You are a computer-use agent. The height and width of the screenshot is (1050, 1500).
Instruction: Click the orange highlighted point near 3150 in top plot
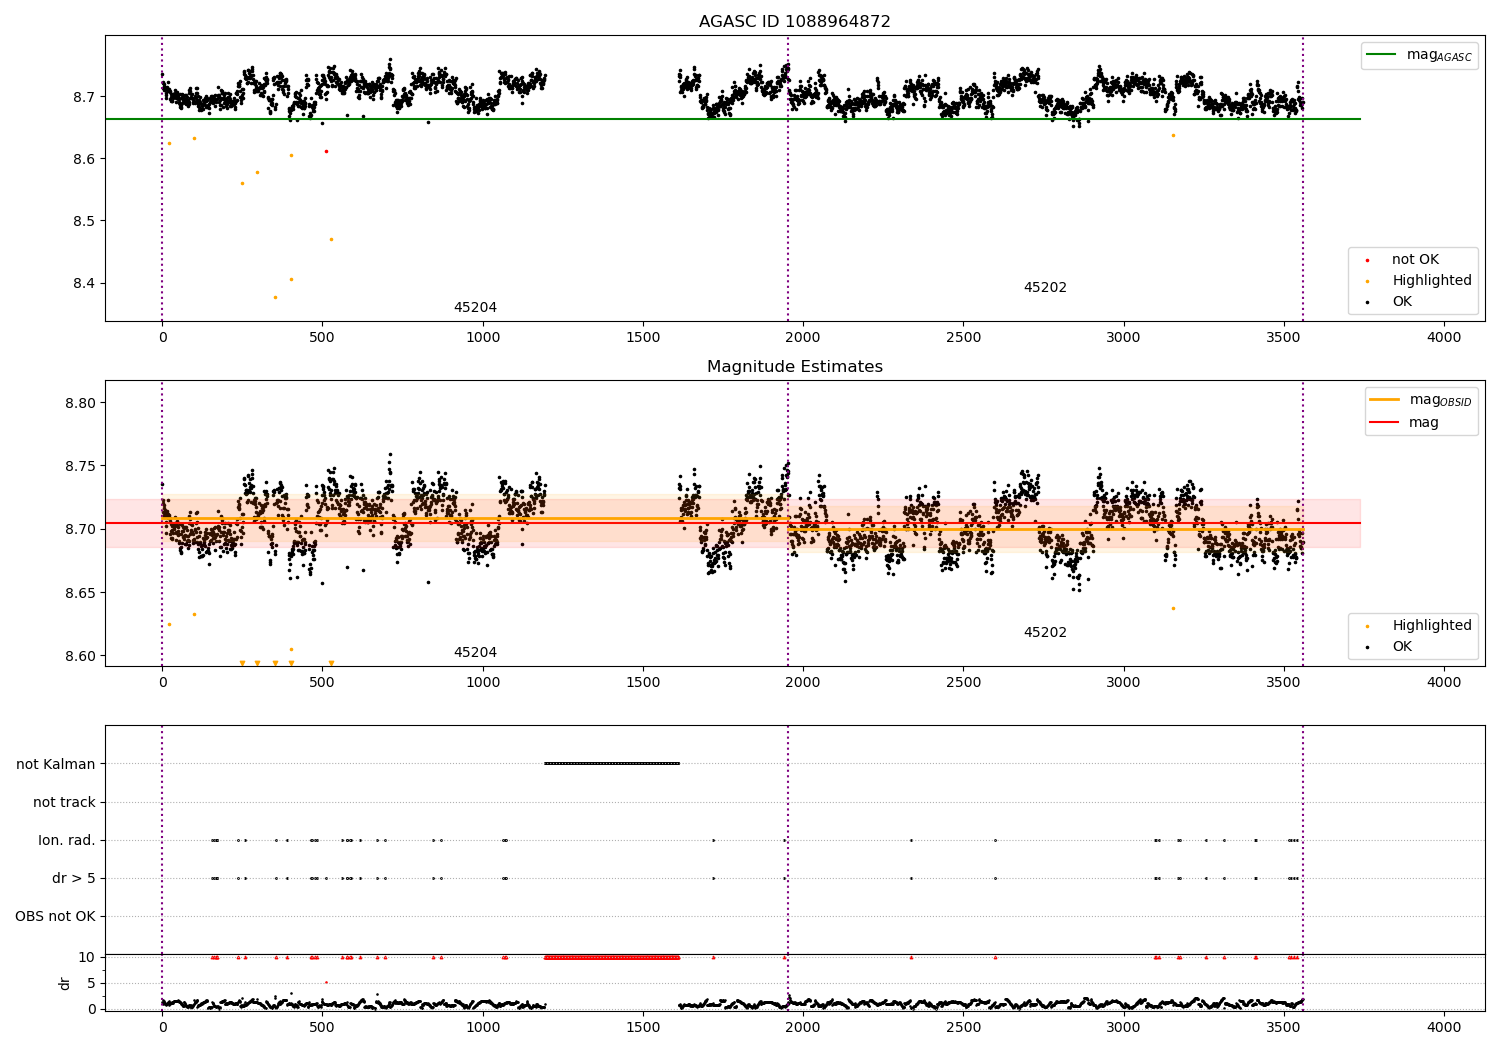coord(1173,135)
